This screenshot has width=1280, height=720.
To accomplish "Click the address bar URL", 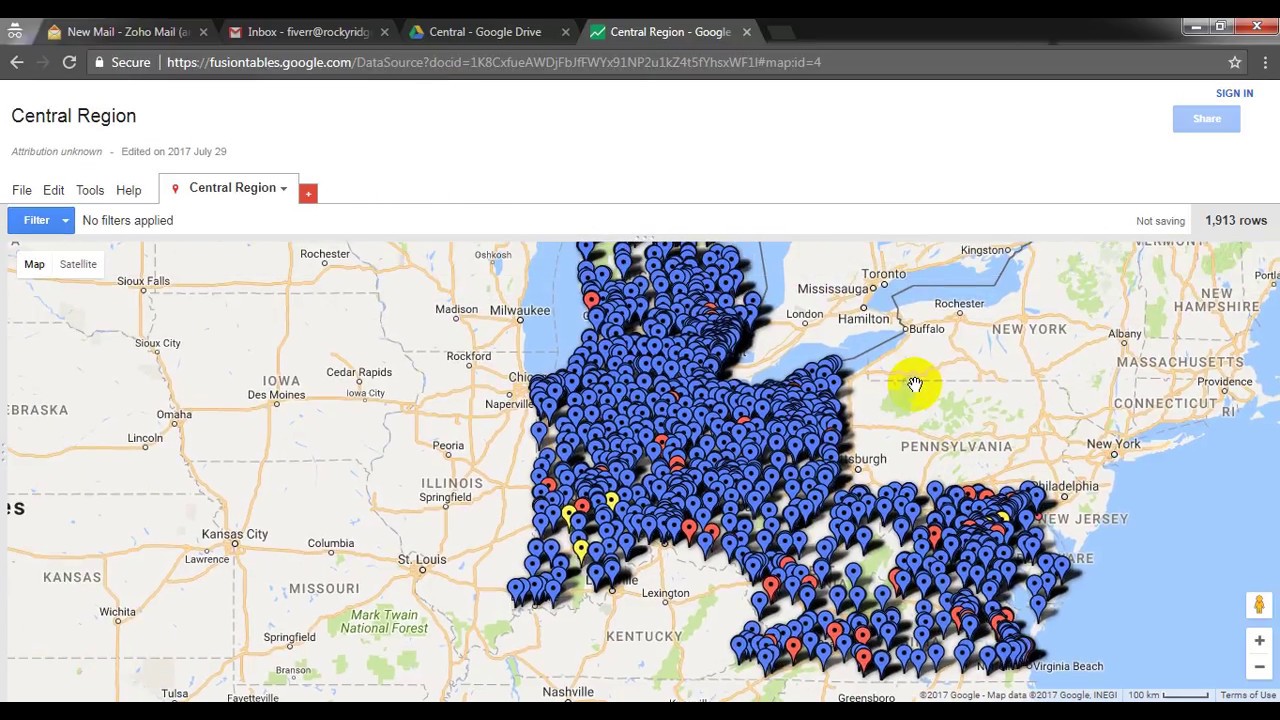I will 494,62.
